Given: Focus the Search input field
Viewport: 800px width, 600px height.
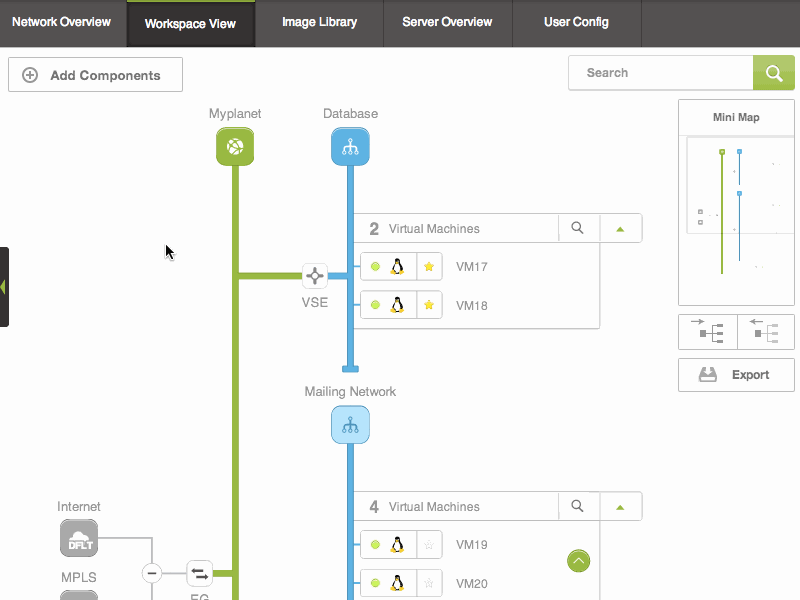Looking at the screenshot, I should (x=661, y=73).
